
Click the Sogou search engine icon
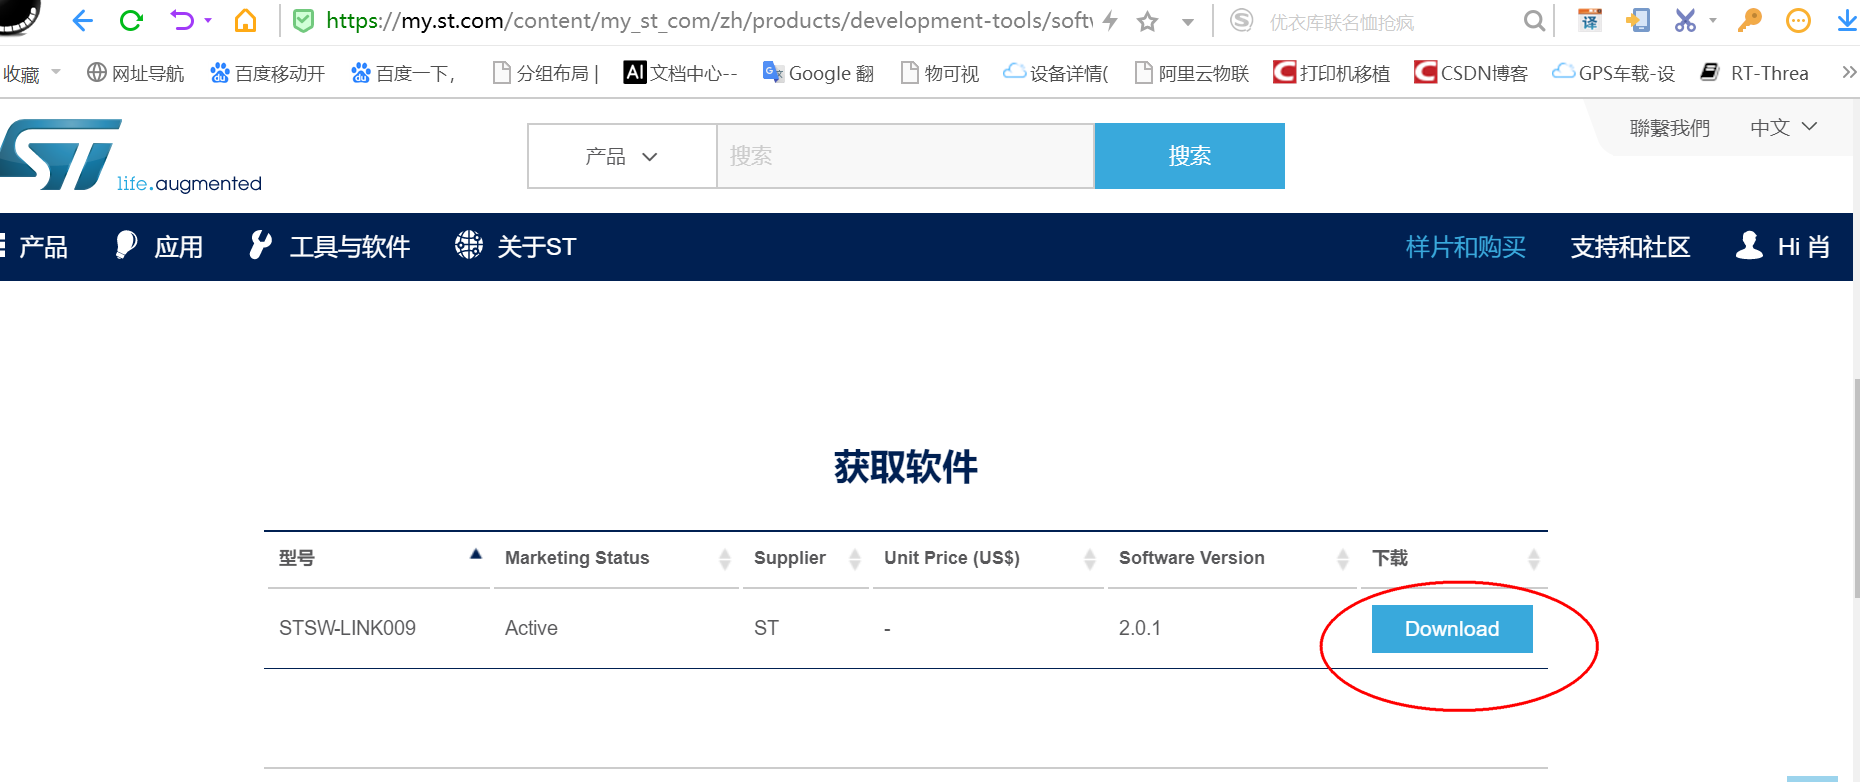tap(1241, 20)
